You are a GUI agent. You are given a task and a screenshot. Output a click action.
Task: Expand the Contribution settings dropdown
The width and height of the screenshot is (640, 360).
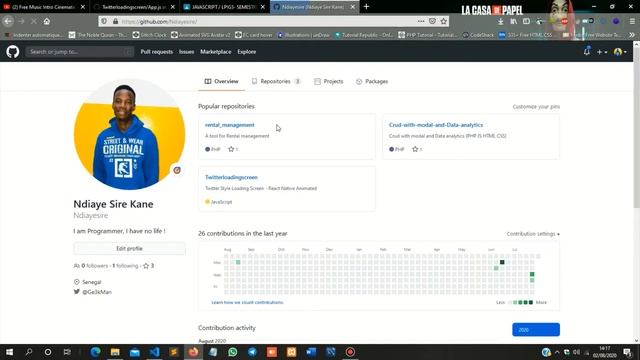533,234
